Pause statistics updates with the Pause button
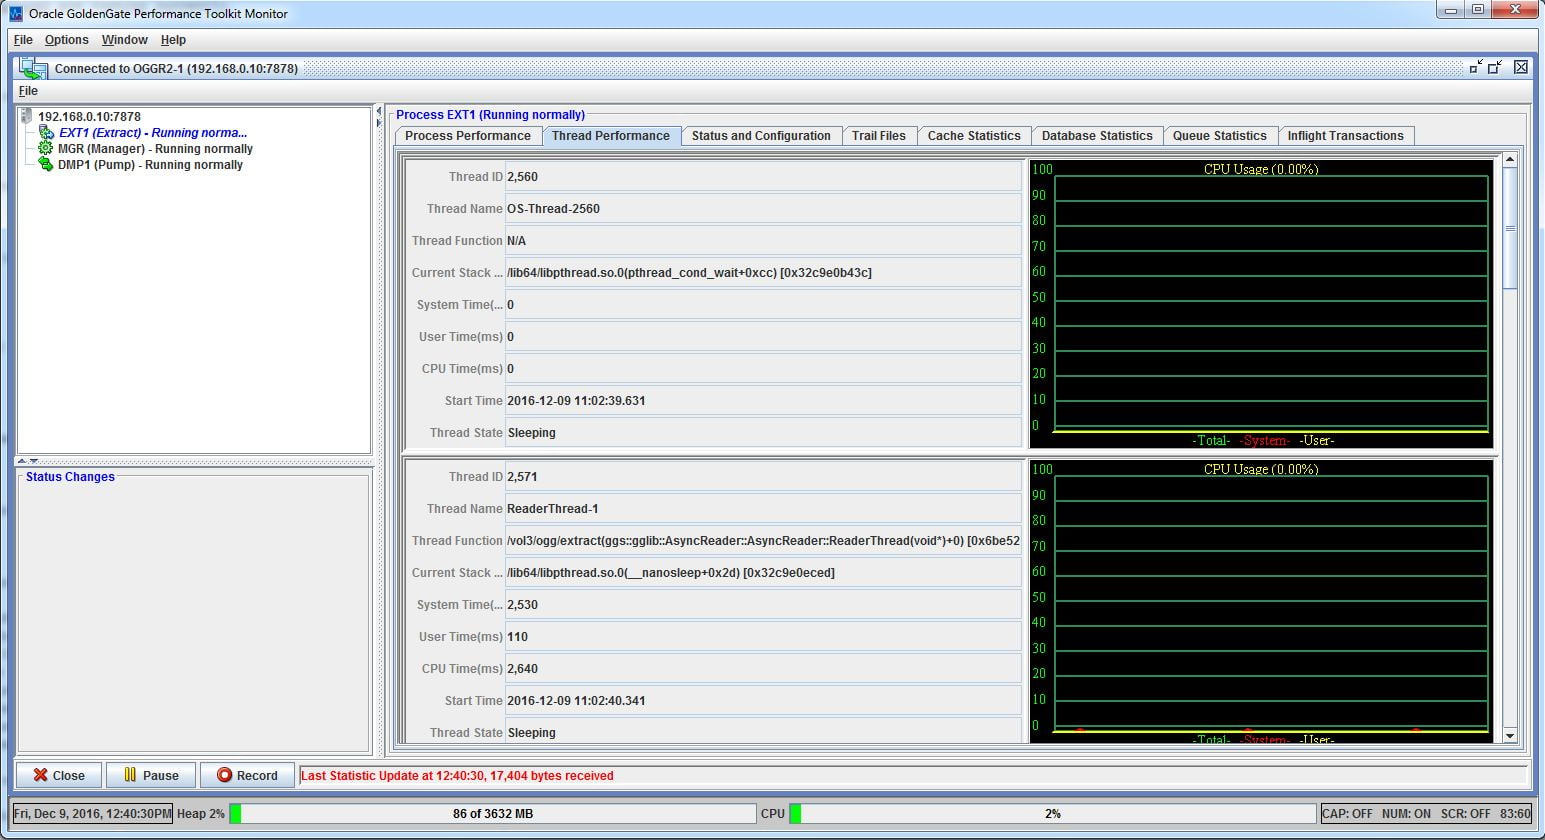This screenshot has width=1545, height=840. point(150,775)
